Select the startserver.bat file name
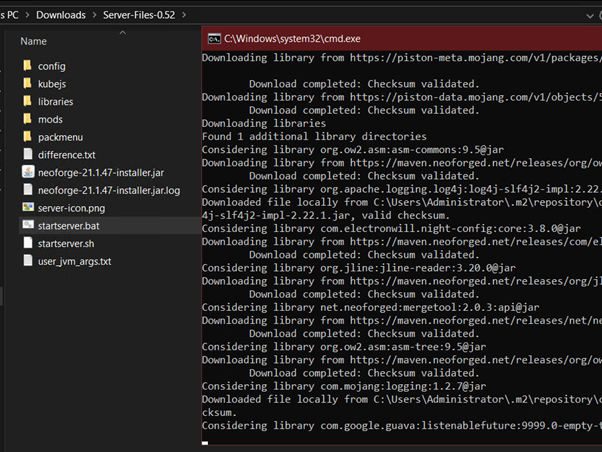602x452 pixels. (x=68, y=226)
